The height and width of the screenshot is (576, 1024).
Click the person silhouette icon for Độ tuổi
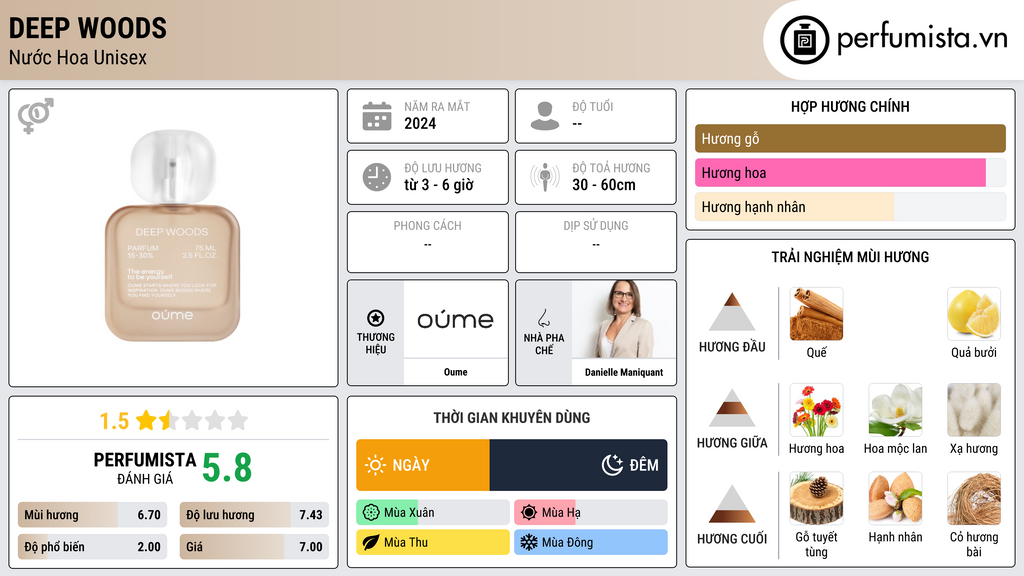tap(545, 116)
